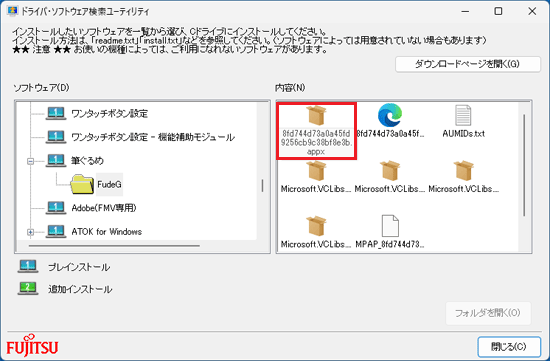Click the 内容 pane vertical scrollbar
The height and width of the screenshot is (361, 550).
pyautogui.click(x=524, y=165)
